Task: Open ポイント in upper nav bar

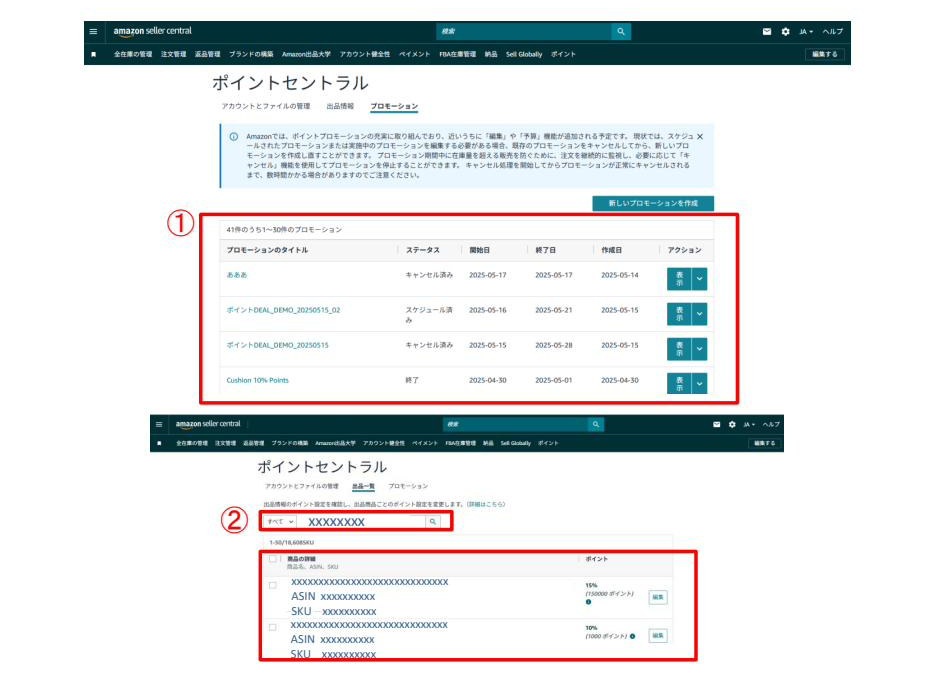Action: (563, 54)
